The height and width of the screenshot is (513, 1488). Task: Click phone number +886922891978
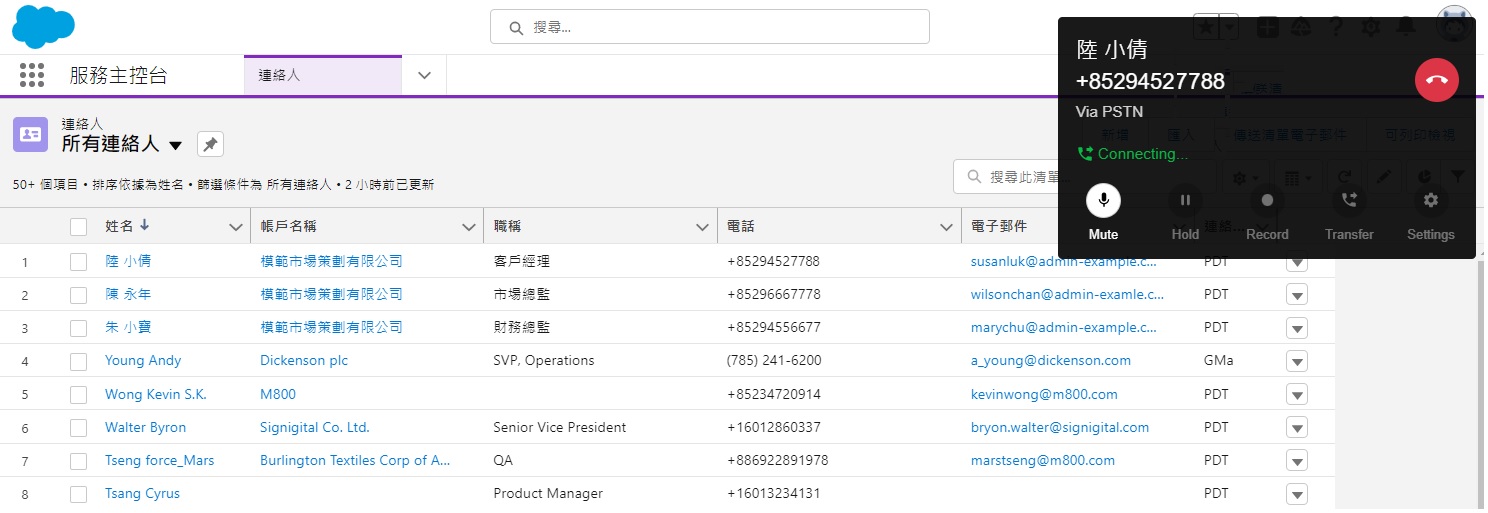coord(778,460)
